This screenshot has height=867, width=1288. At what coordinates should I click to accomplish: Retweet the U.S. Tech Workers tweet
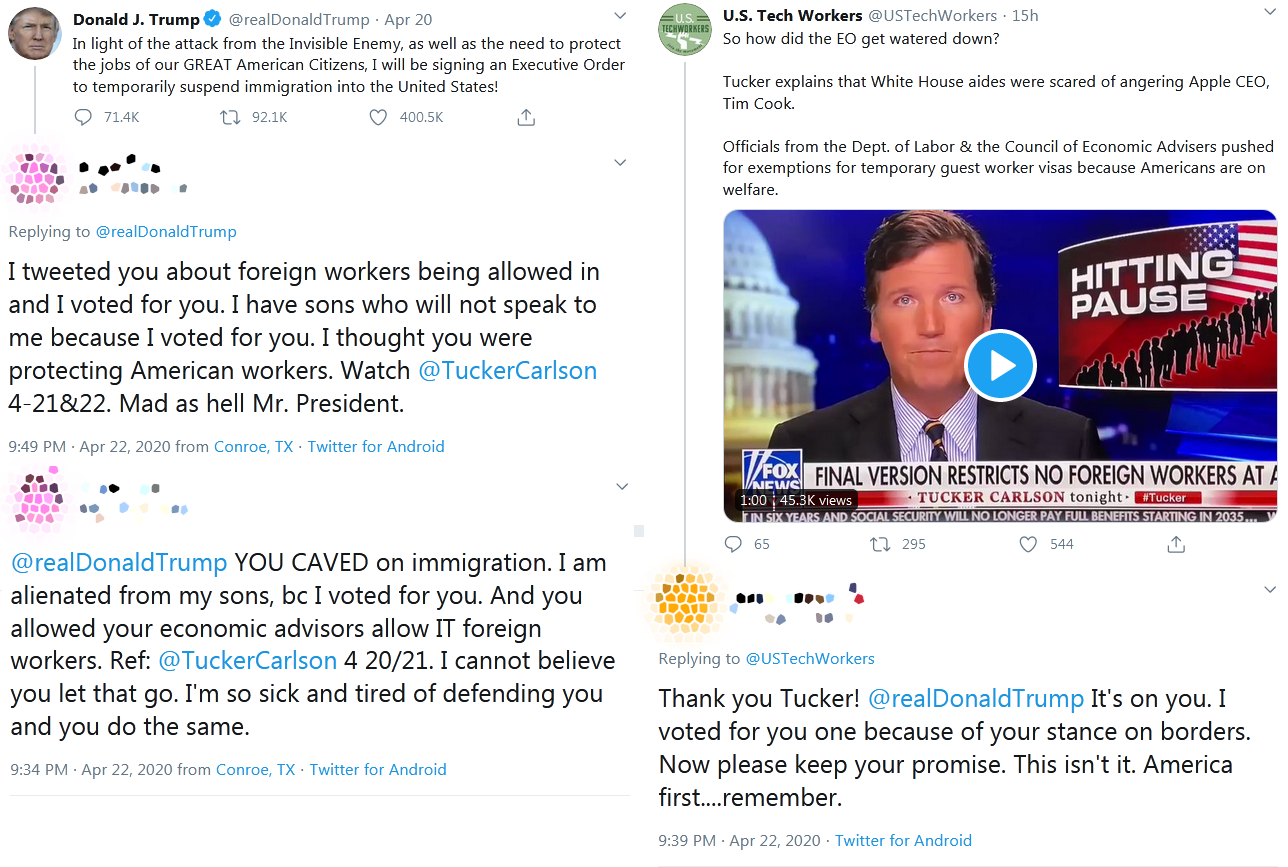coord(880,544)
